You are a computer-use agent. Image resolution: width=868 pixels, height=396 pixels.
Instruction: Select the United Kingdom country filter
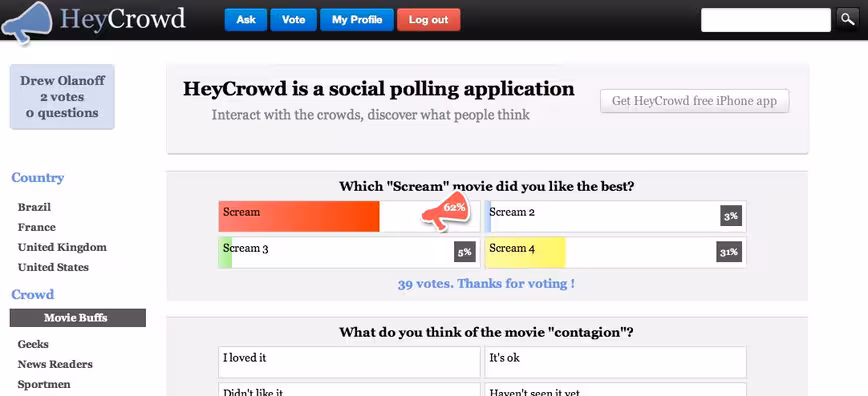click(x=62, y=247)
